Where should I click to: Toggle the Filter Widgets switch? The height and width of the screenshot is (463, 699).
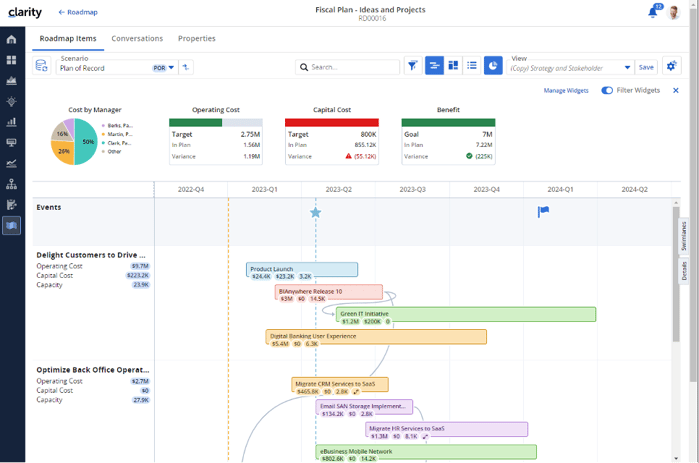click(x=607, y=90)
